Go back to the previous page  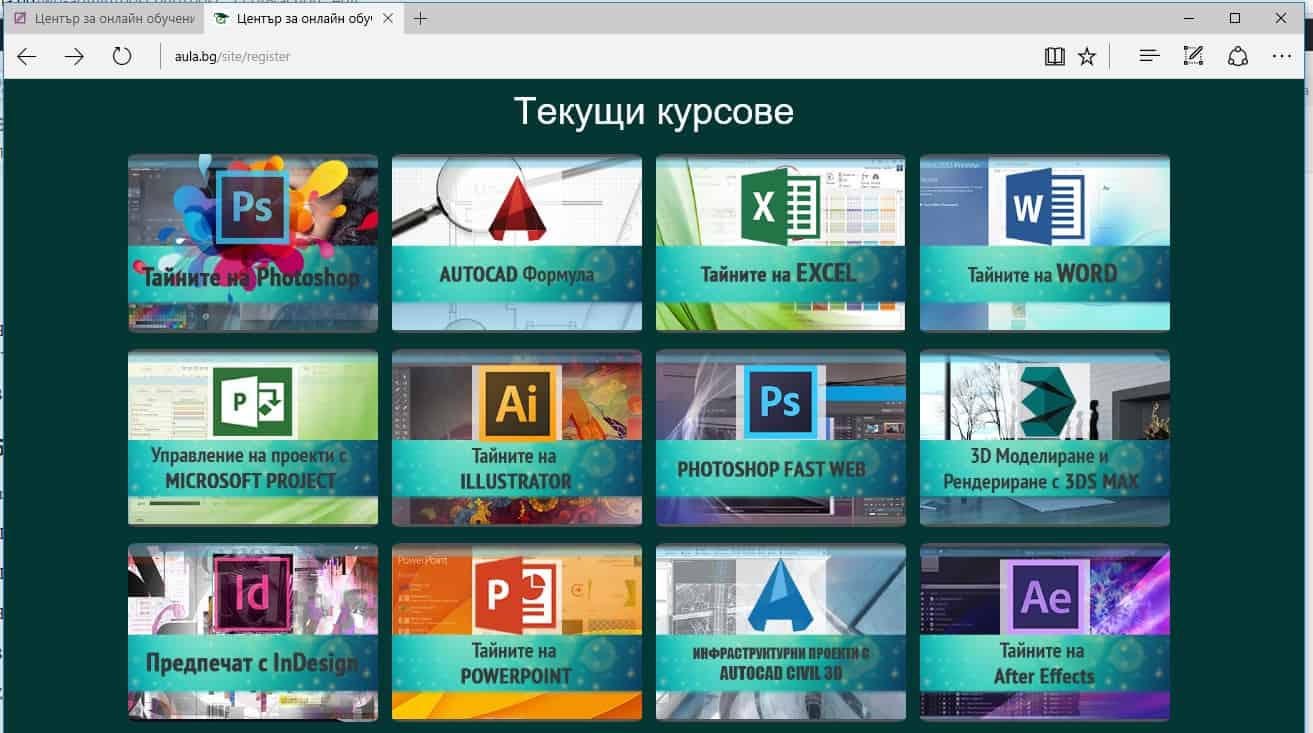(x=26, y=57)
